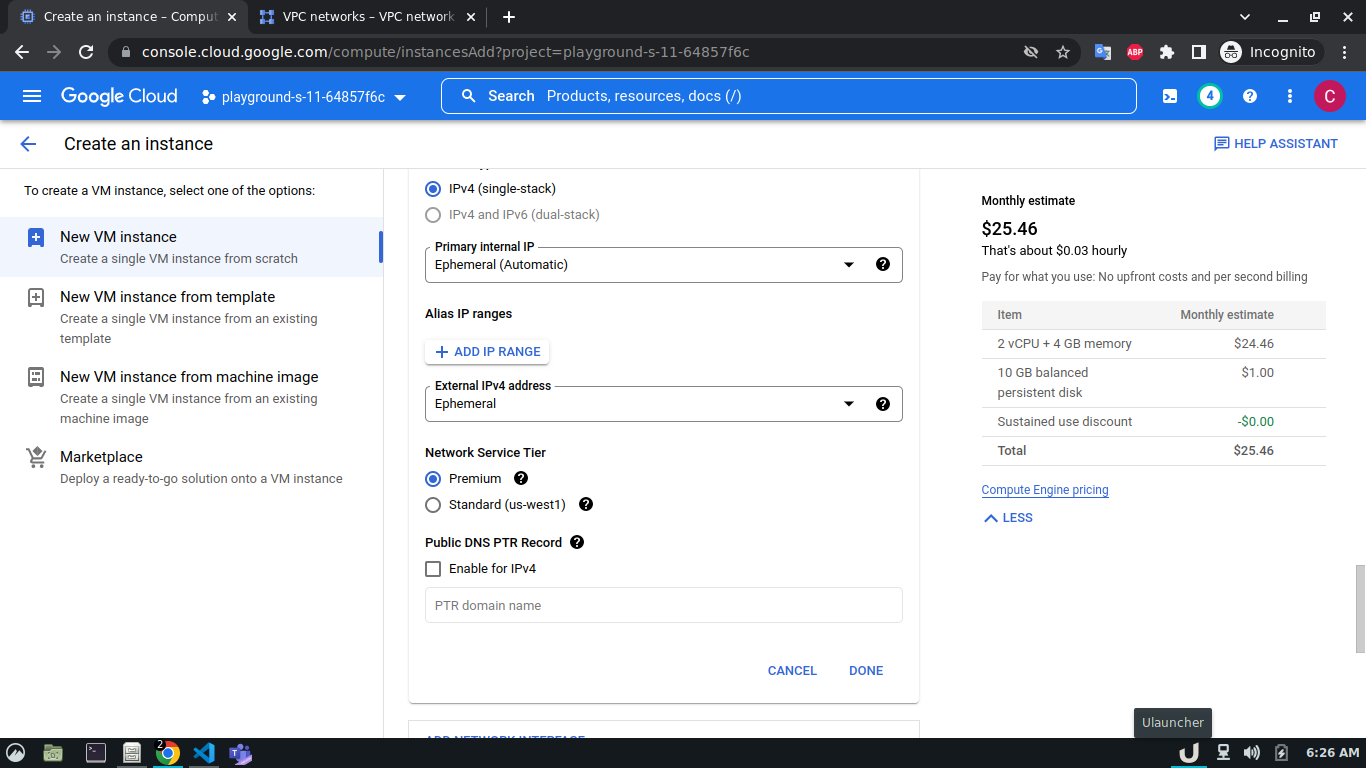The height and width of the screenshot is (768, 1366).
Task: Select Standard (us-west1) network tier
Action: [x=433, y=505]
